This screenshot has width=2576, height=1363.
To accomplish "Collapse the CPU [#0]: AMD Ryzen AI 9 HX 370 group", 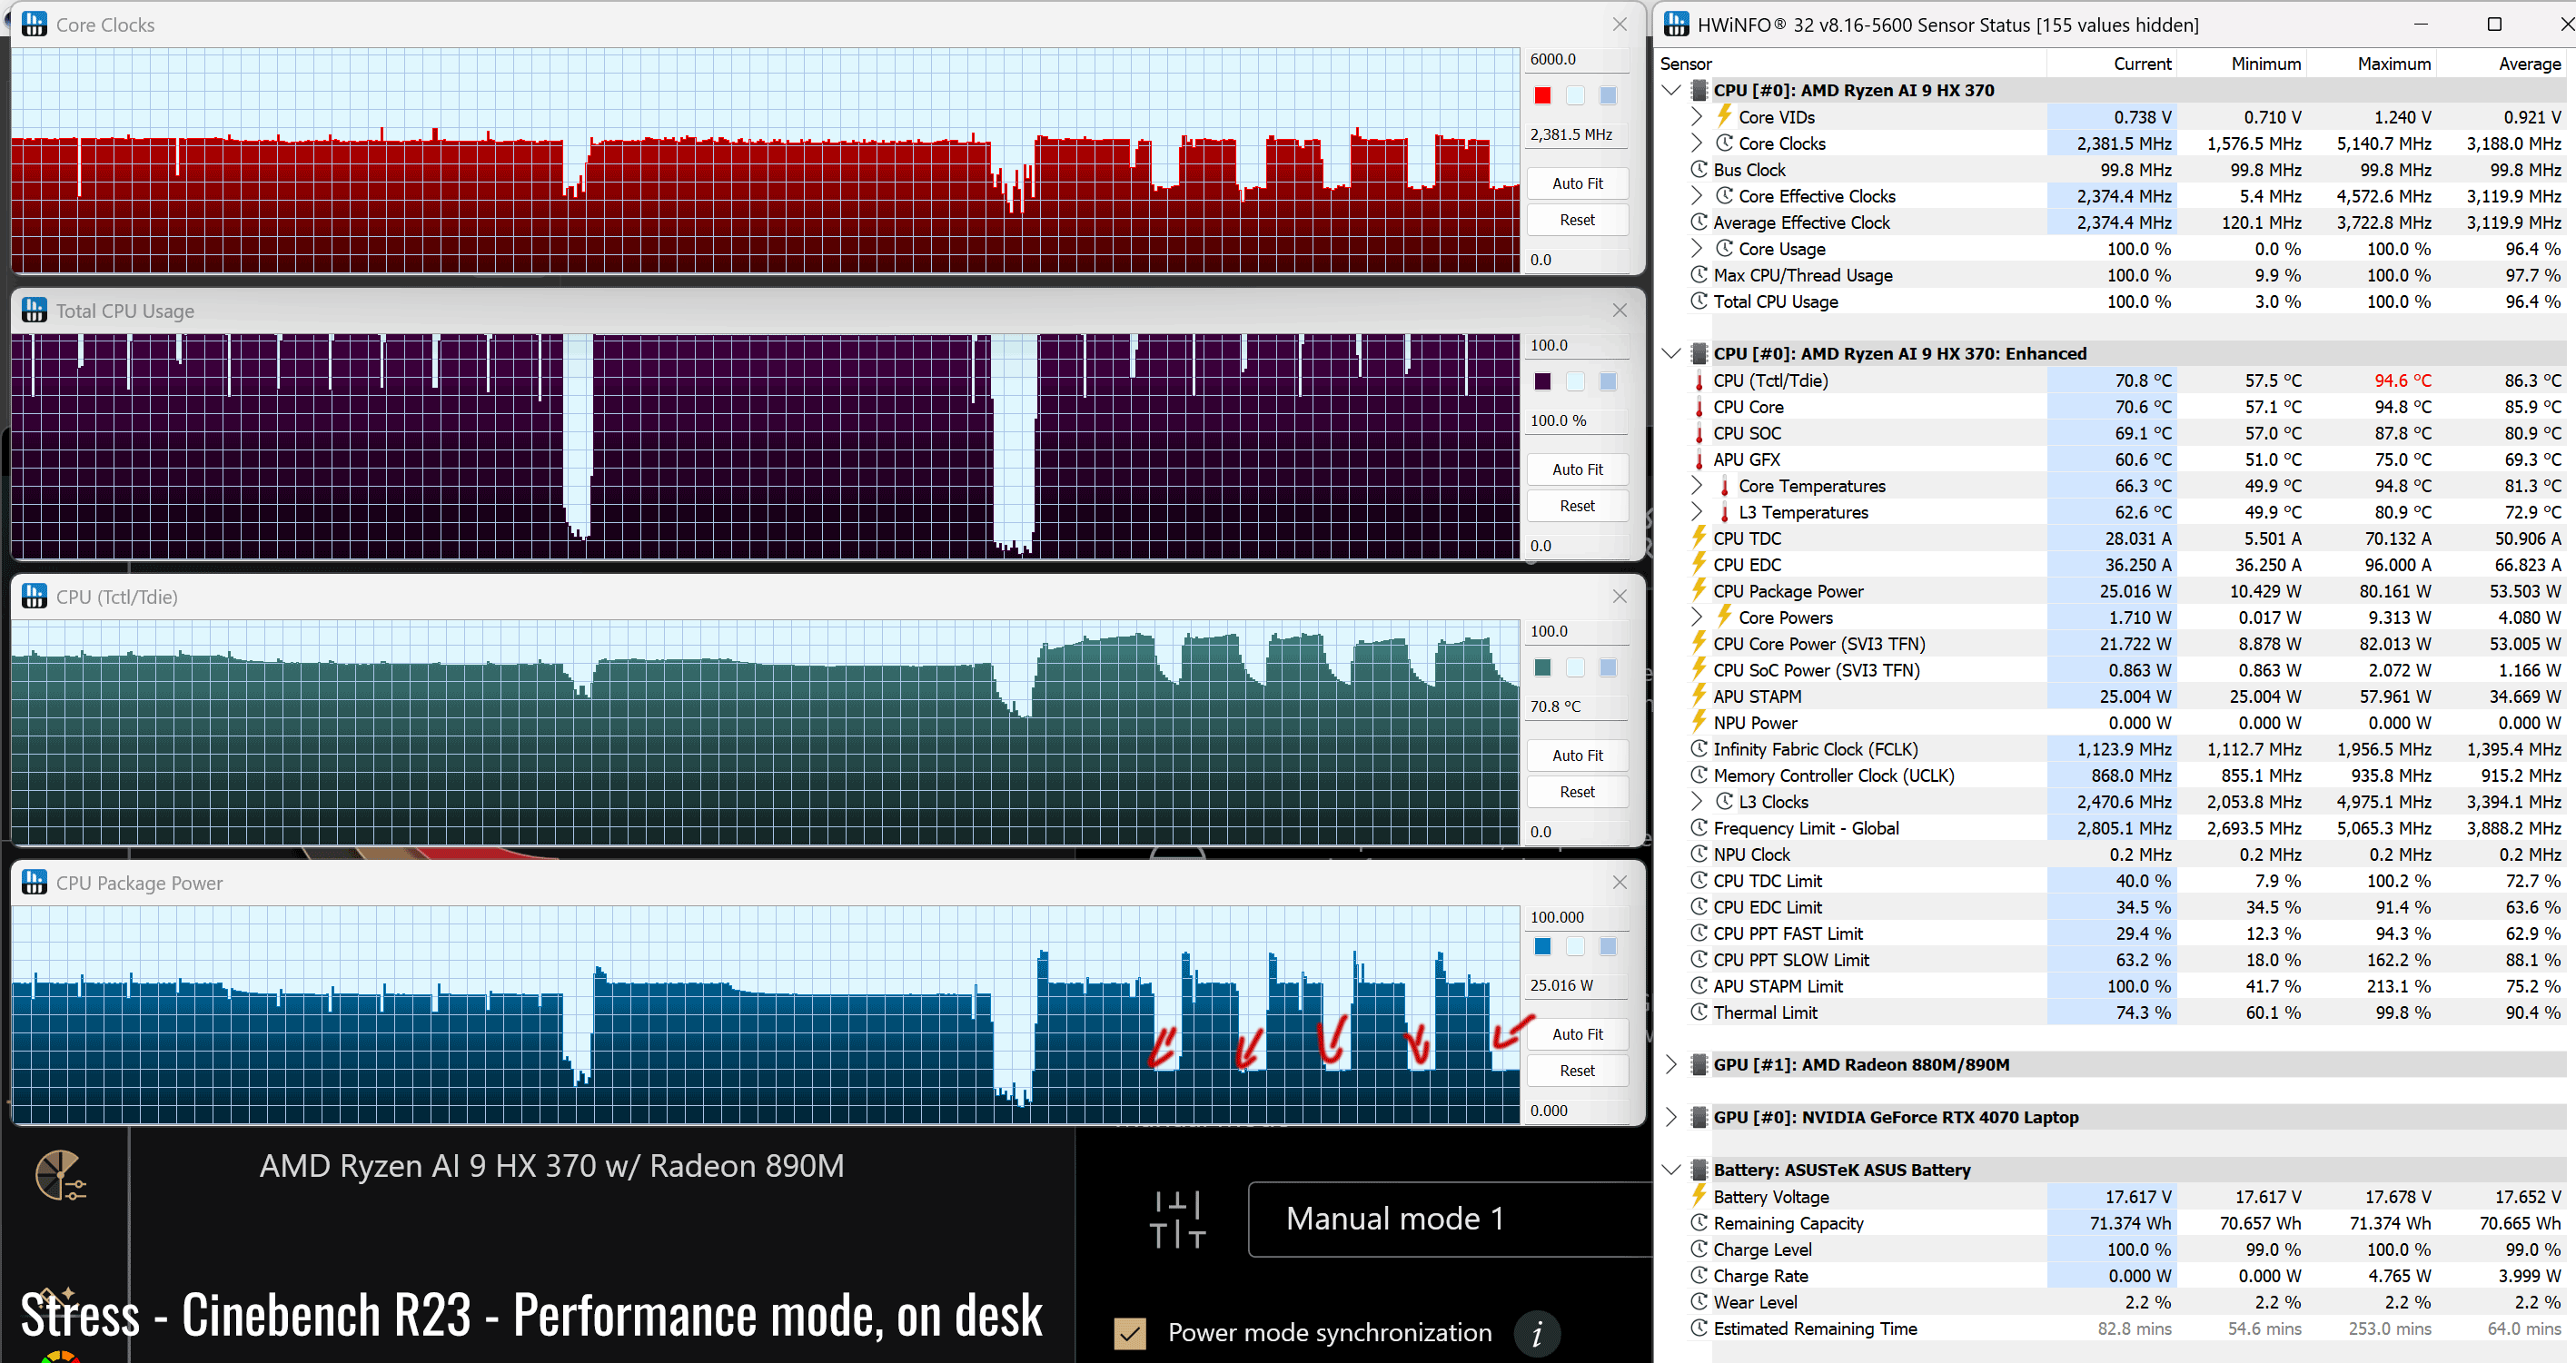I will 1671,90.
